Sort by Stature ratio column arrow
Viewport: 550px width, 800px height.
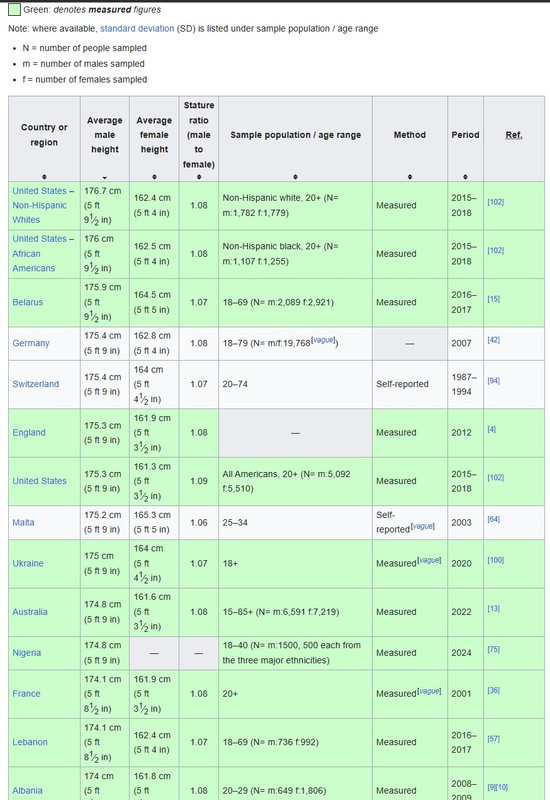coord(199,177)
